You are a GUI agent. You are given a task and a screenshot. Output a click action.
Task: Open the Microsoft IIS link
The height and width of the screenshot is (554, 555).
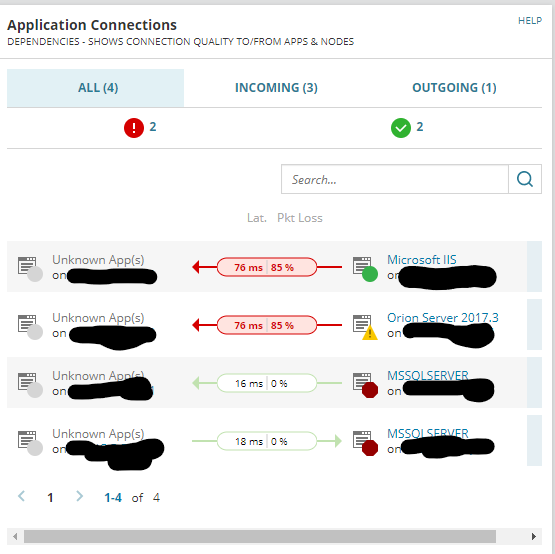tap(422, 260)
